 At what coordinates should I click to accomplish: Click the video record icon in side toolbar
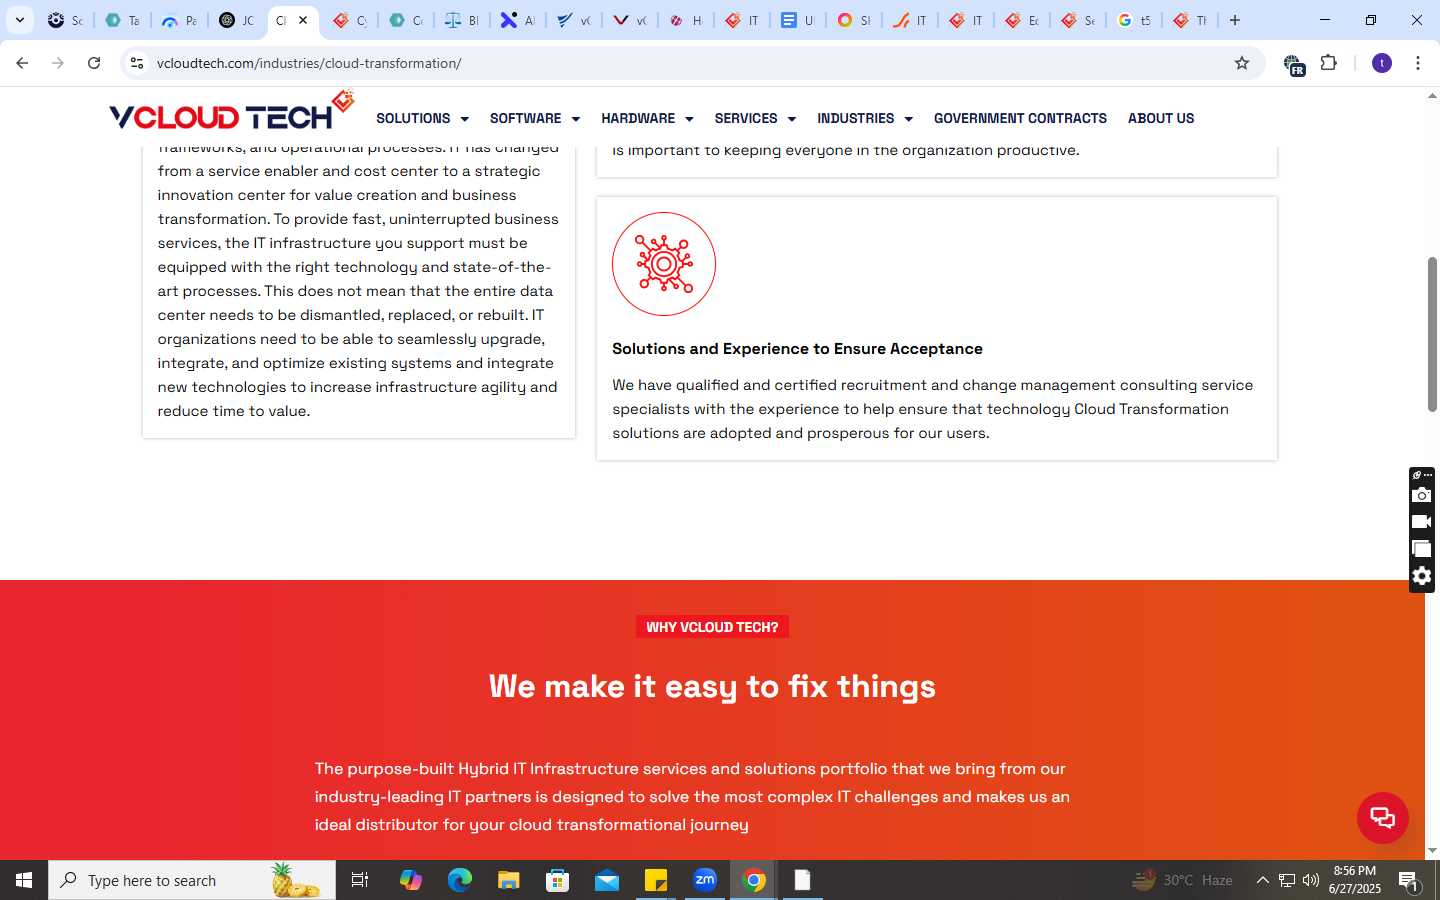[x=1421, y=522]
